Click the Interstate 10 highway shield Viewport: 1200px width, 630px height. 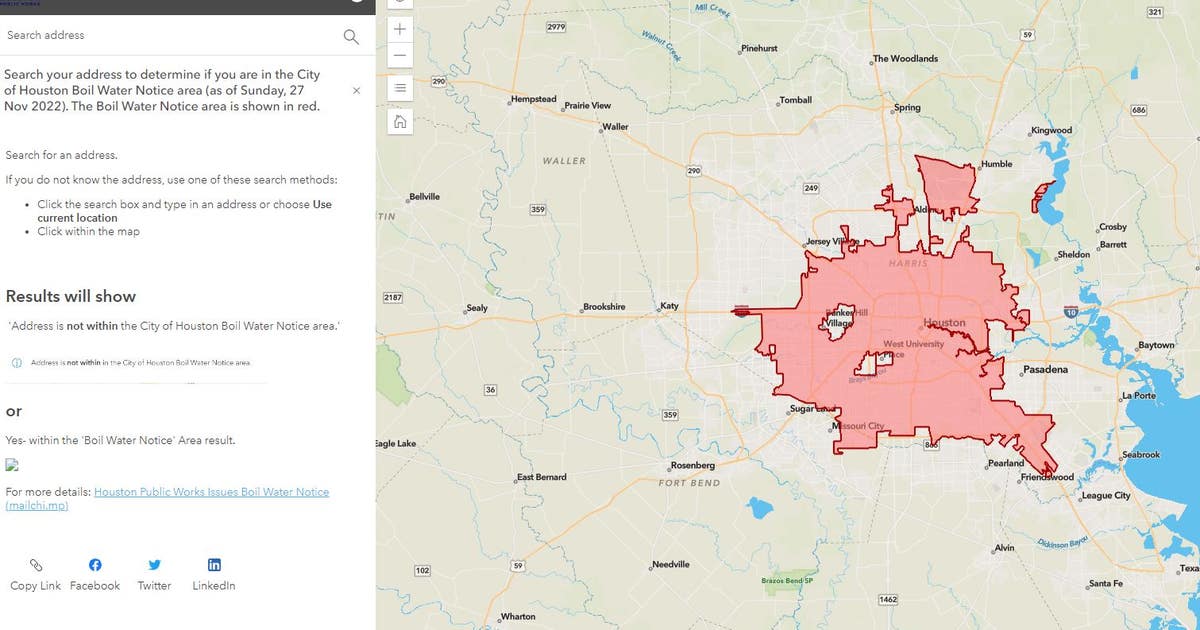coord(1071,313)
